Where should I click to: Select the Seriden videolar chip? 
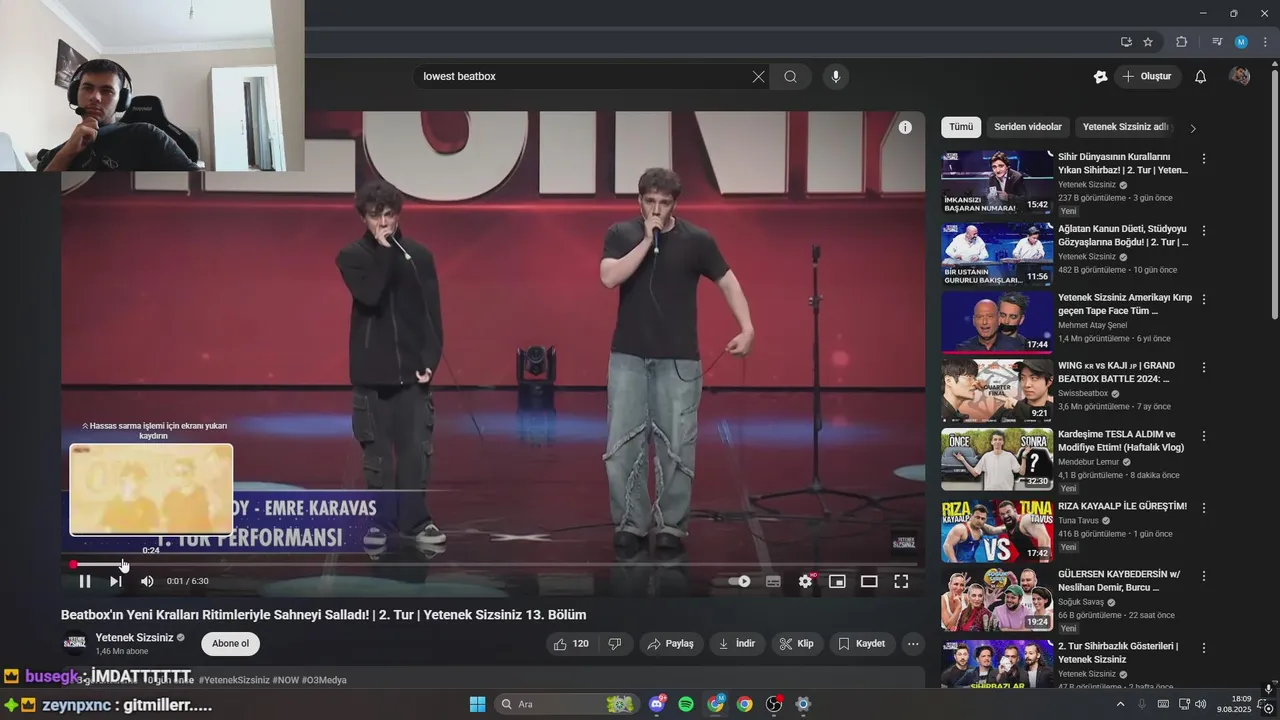tap(1028, 127)
